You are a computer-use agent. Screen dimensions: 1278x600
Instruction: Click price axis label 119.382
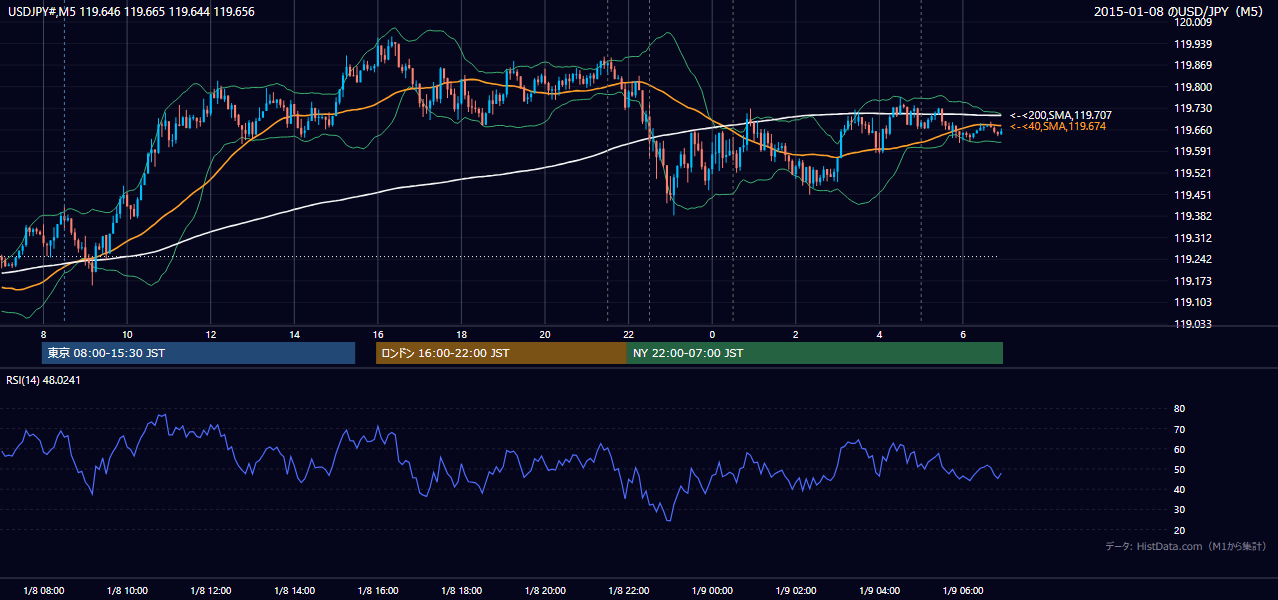tap(1193, 216)
